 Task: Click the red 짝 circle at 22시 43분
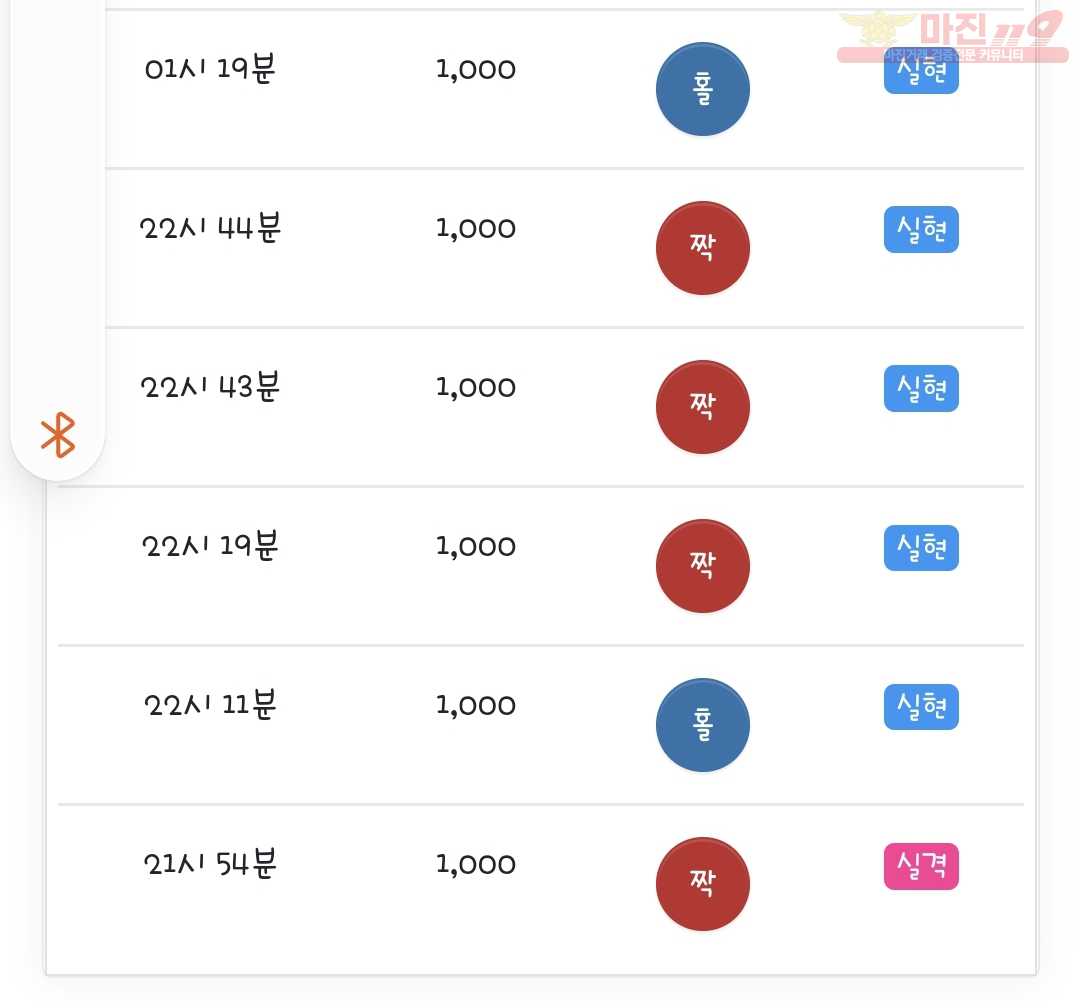[x=703, y=407]
